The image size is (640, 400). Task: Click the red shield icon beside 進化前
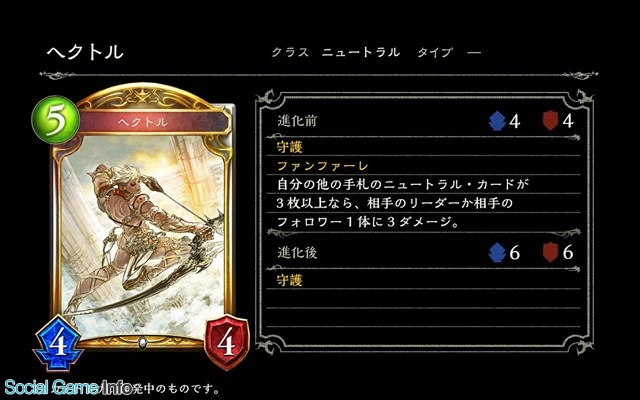[x=550, y=121]
